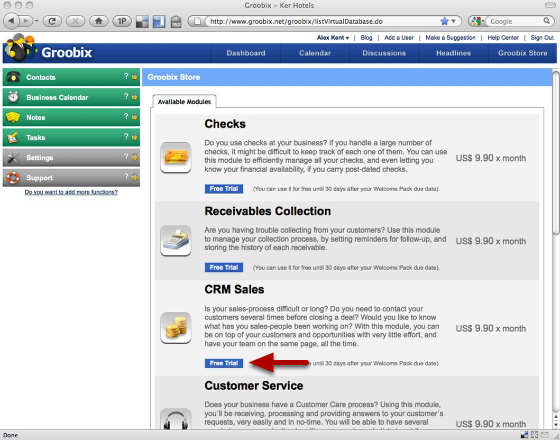Open the Dashboard menu
This screenshot has height=440, width=560.
(x=246, y=53)
